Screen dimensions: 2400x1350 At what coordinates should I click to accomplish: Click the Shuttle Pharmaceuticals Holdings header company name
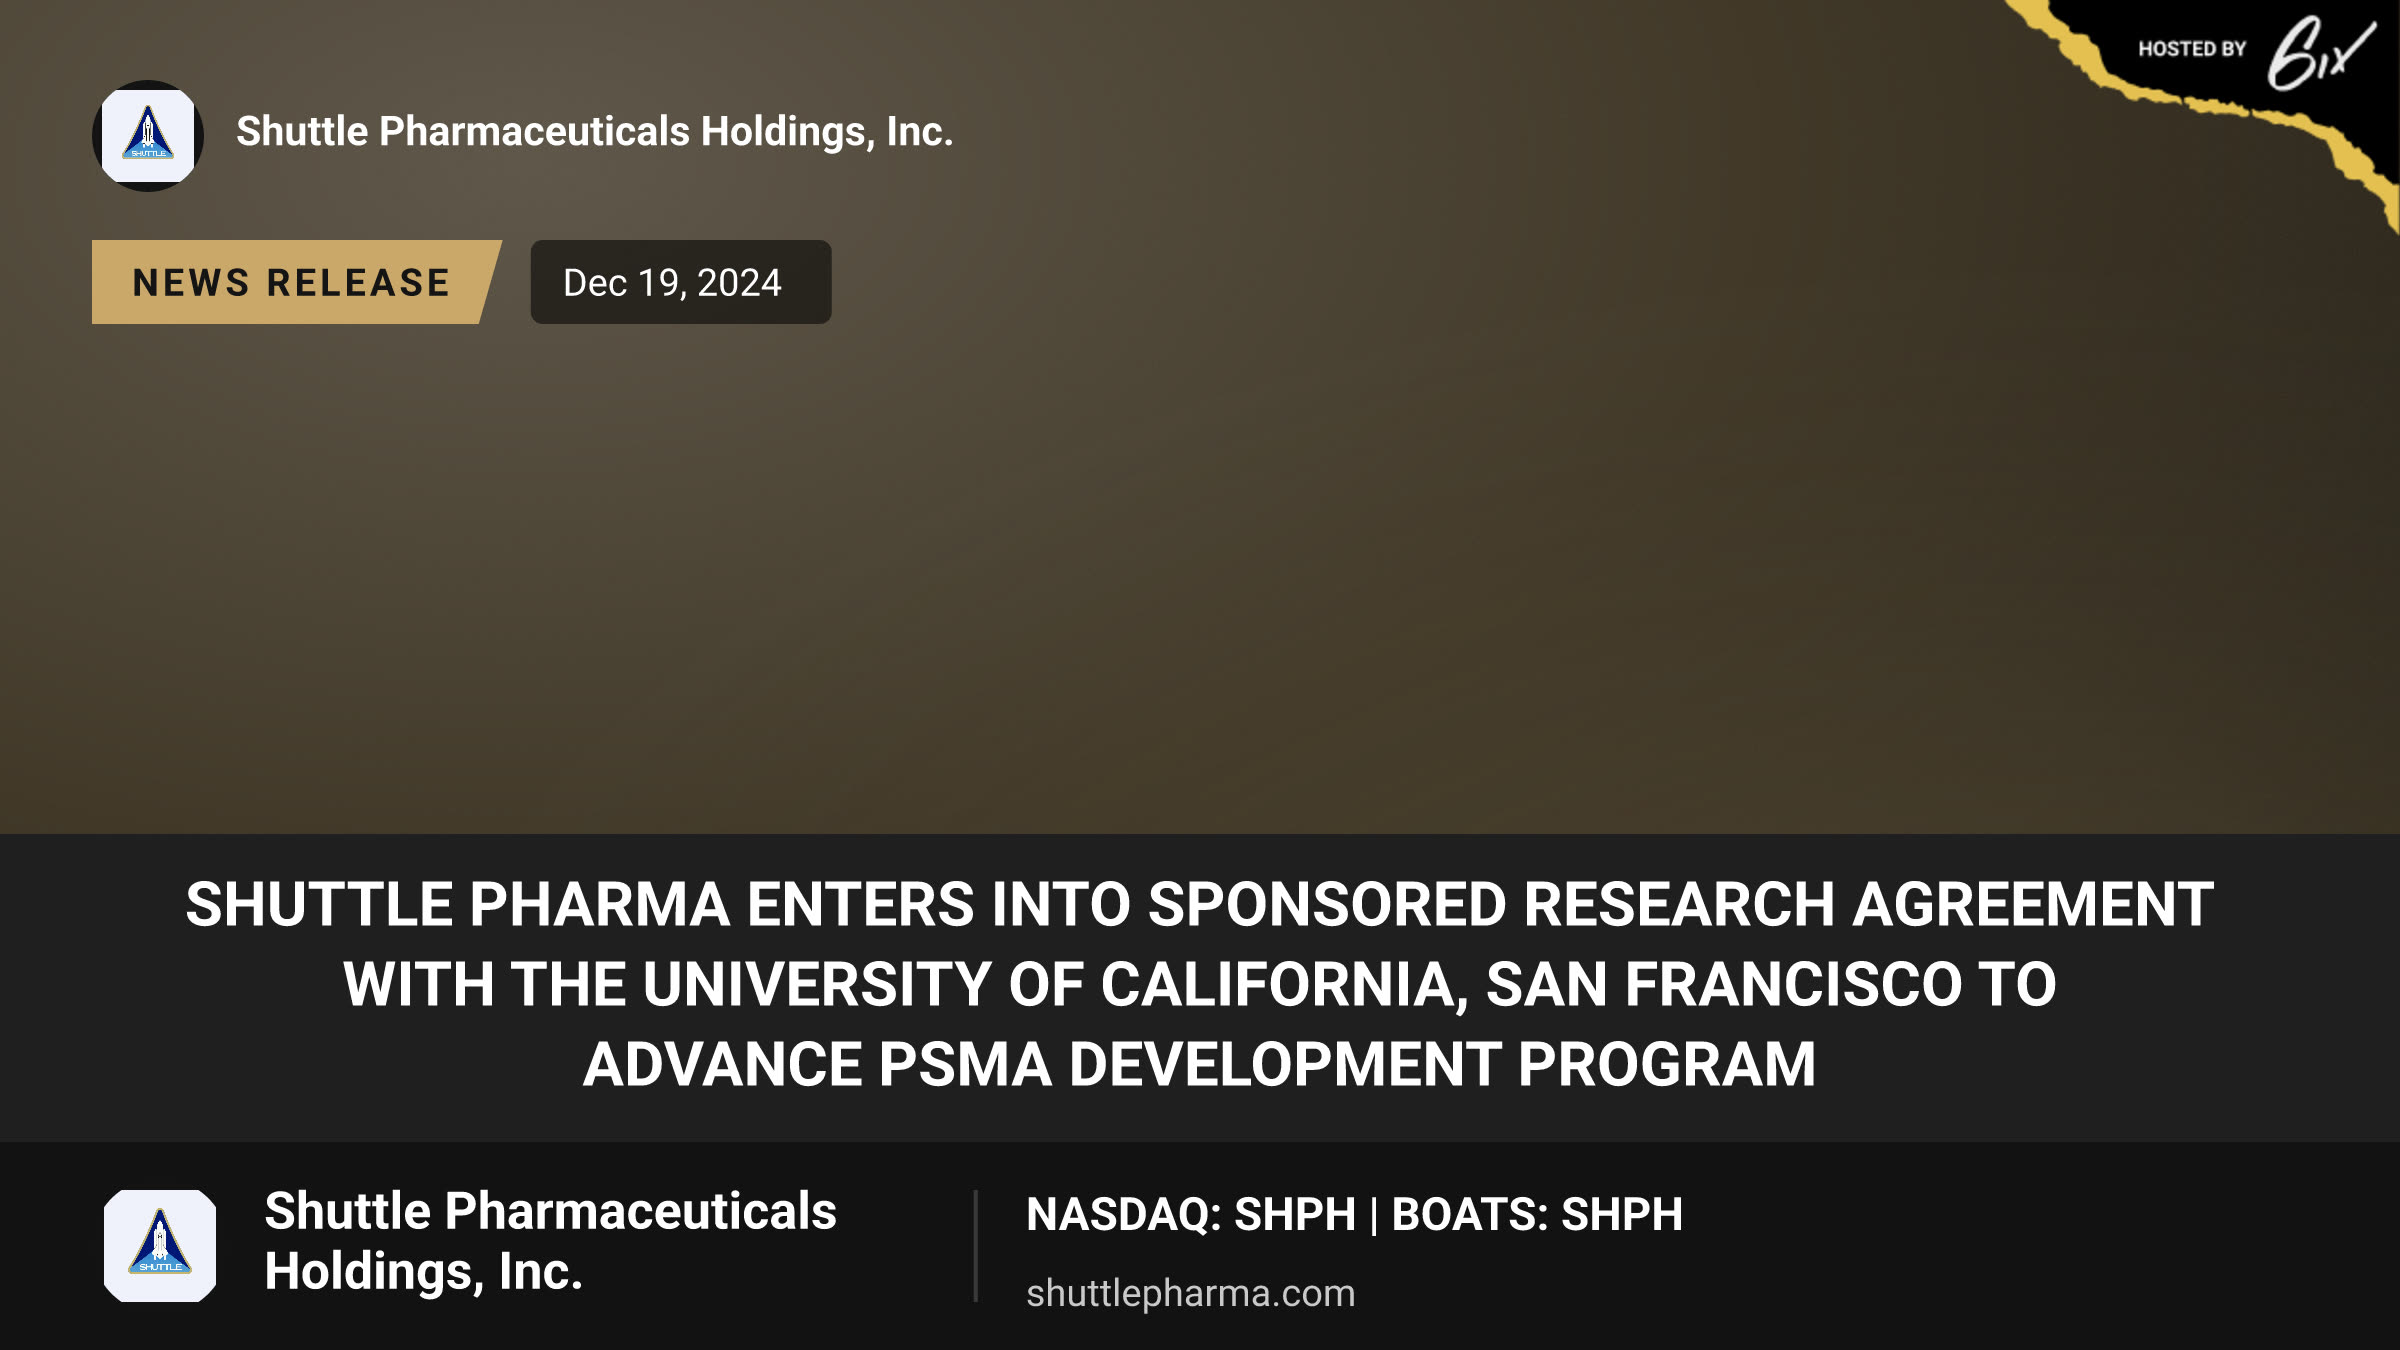click(x=594, y=132)
